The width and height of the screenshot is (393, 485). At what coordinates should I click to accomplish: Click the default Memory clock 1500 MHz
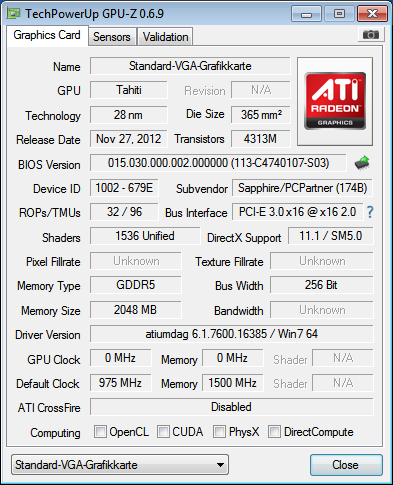(233, 383)
